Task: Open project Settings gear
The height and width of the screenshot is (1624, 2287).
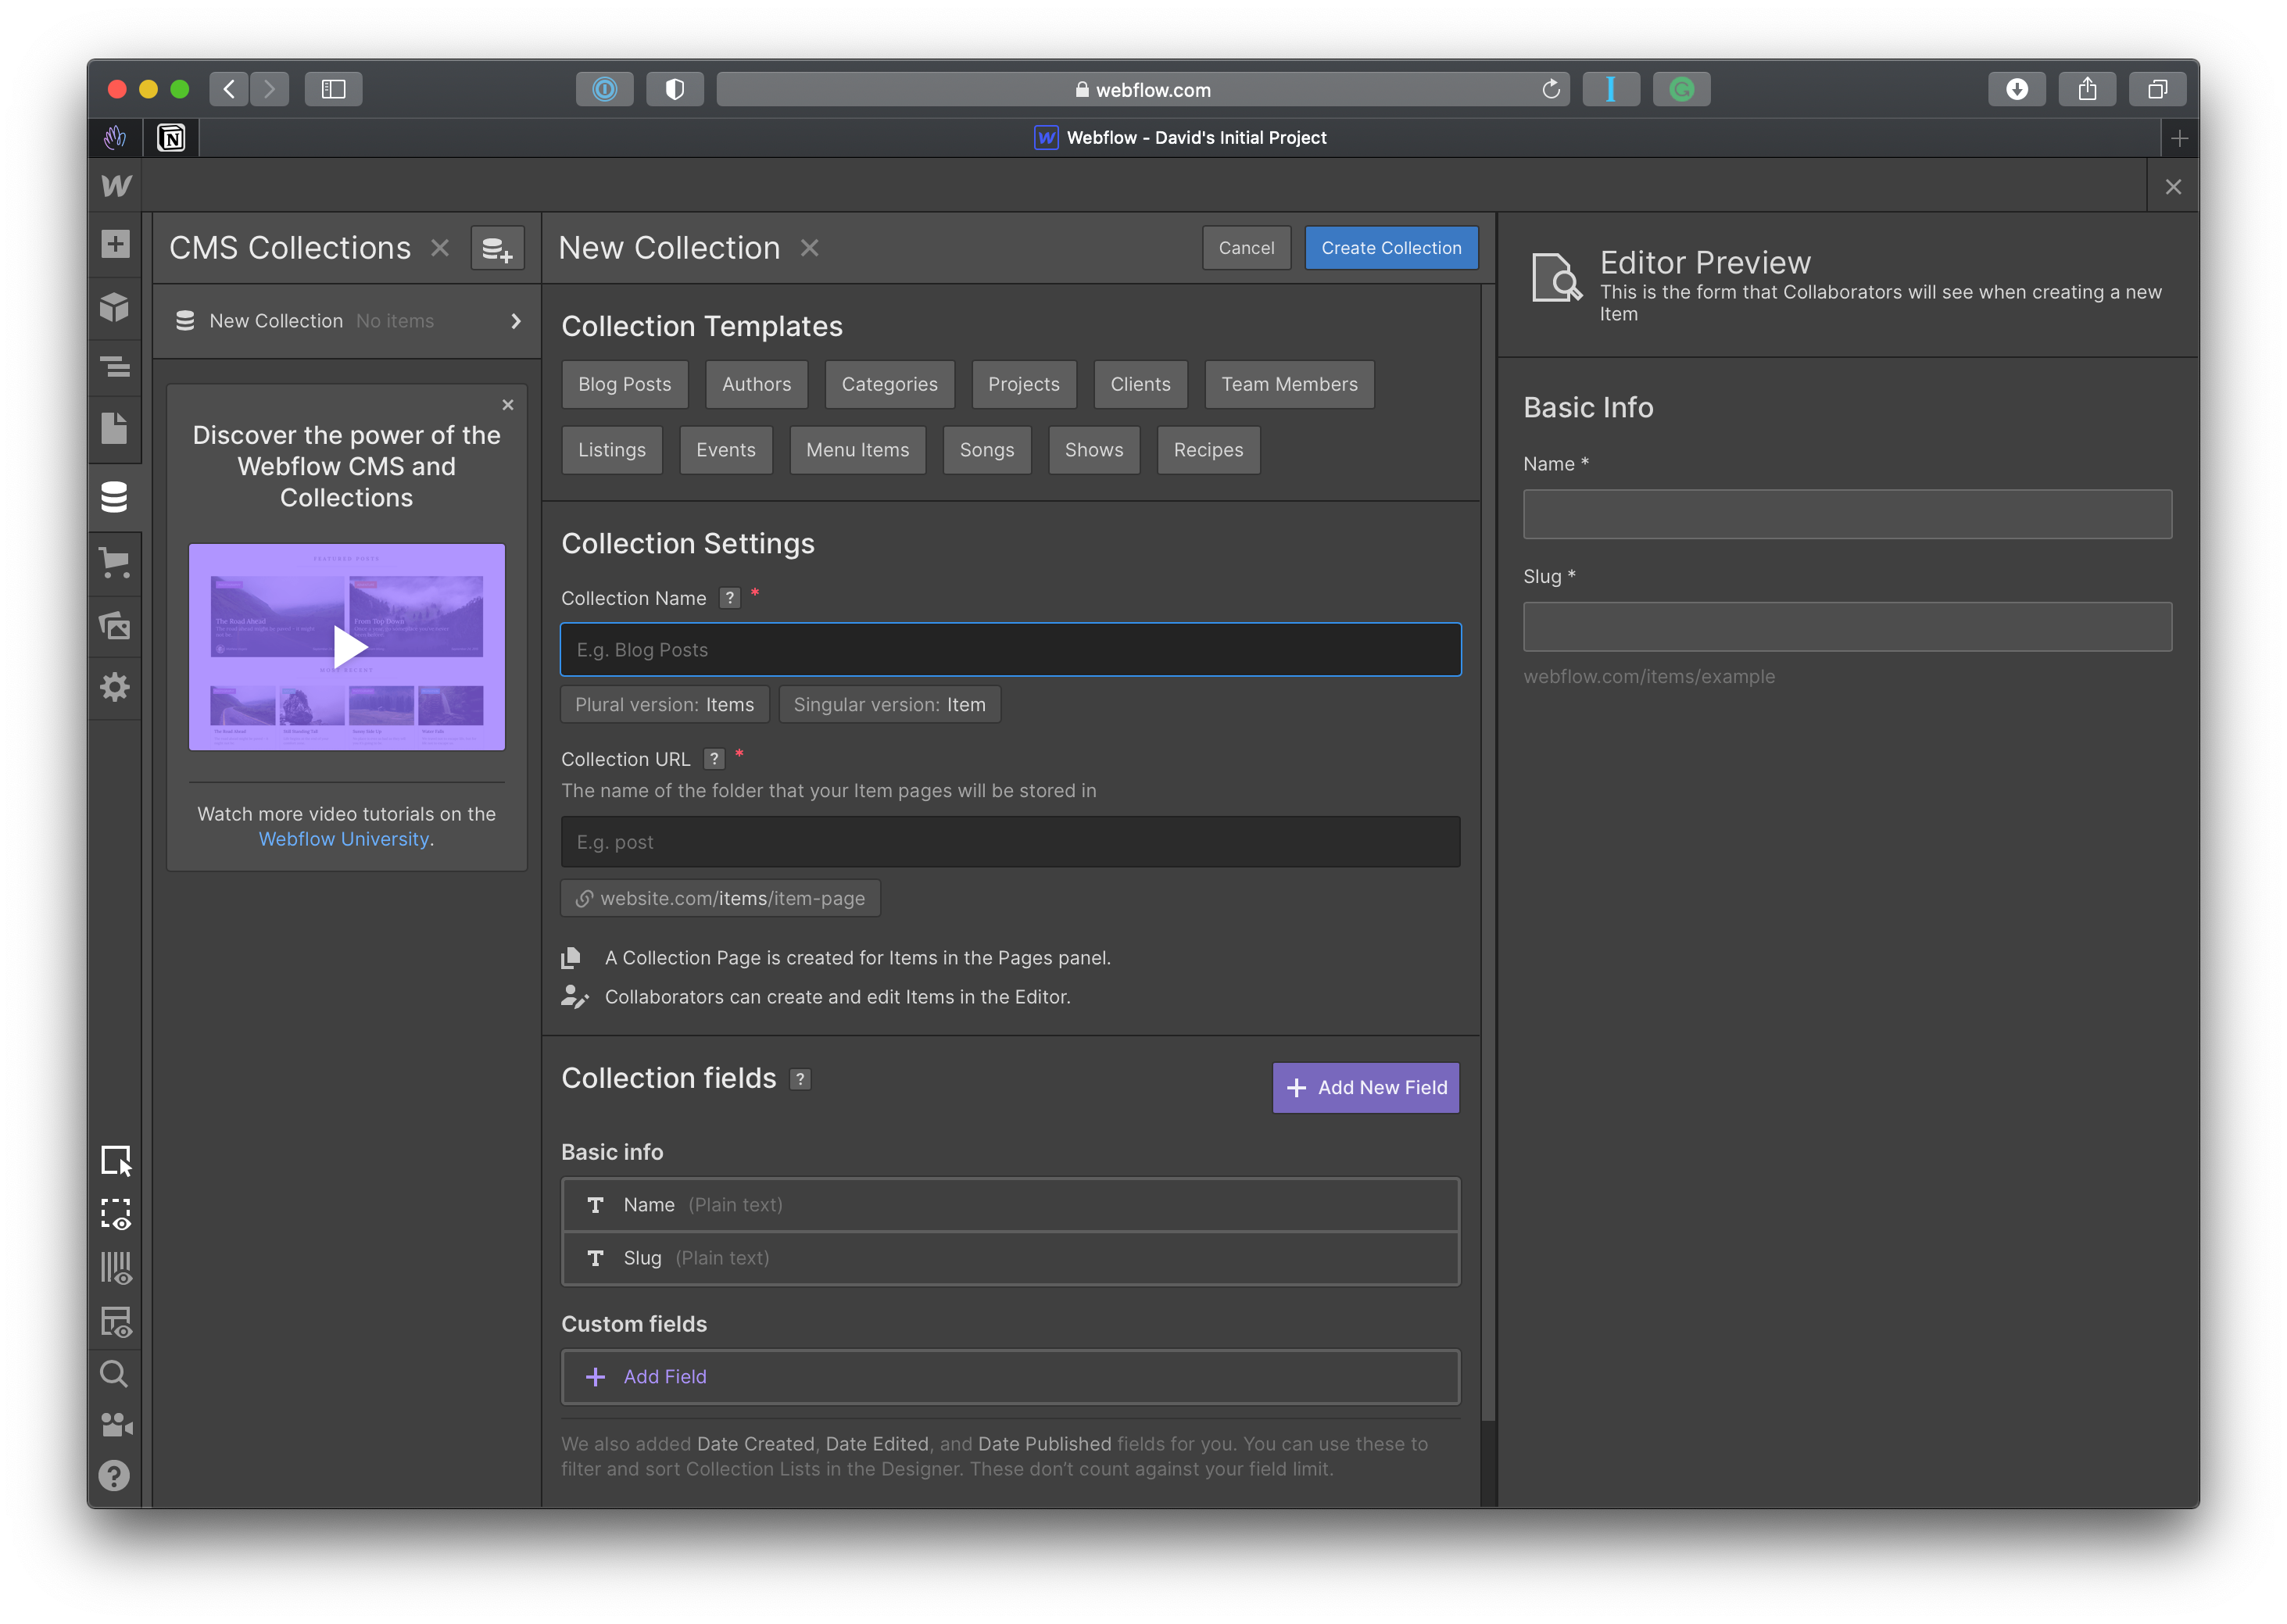Action: tap(115, 687)
